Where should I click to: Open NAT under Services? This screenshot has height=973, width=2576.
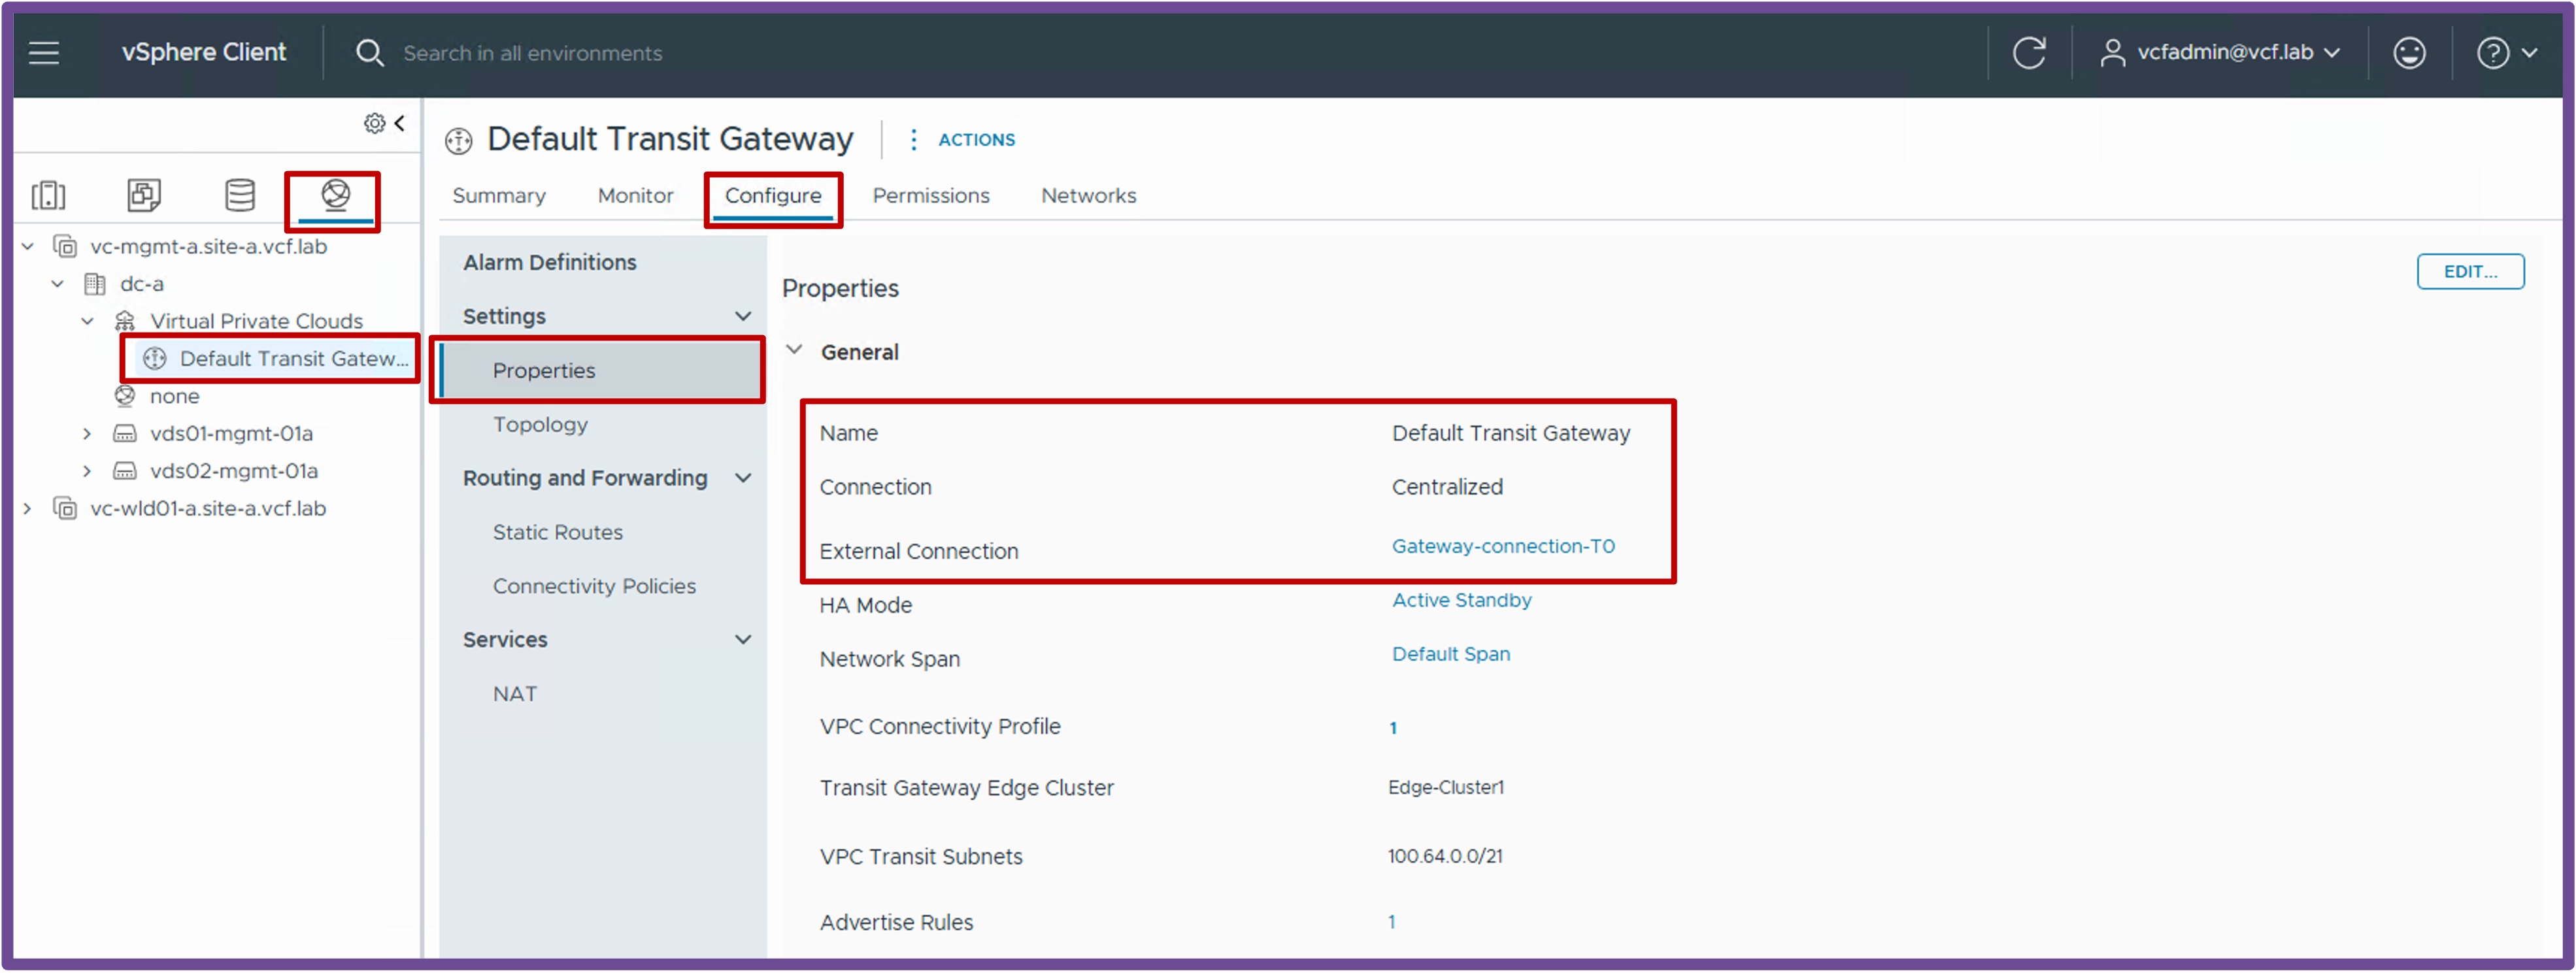514,695
